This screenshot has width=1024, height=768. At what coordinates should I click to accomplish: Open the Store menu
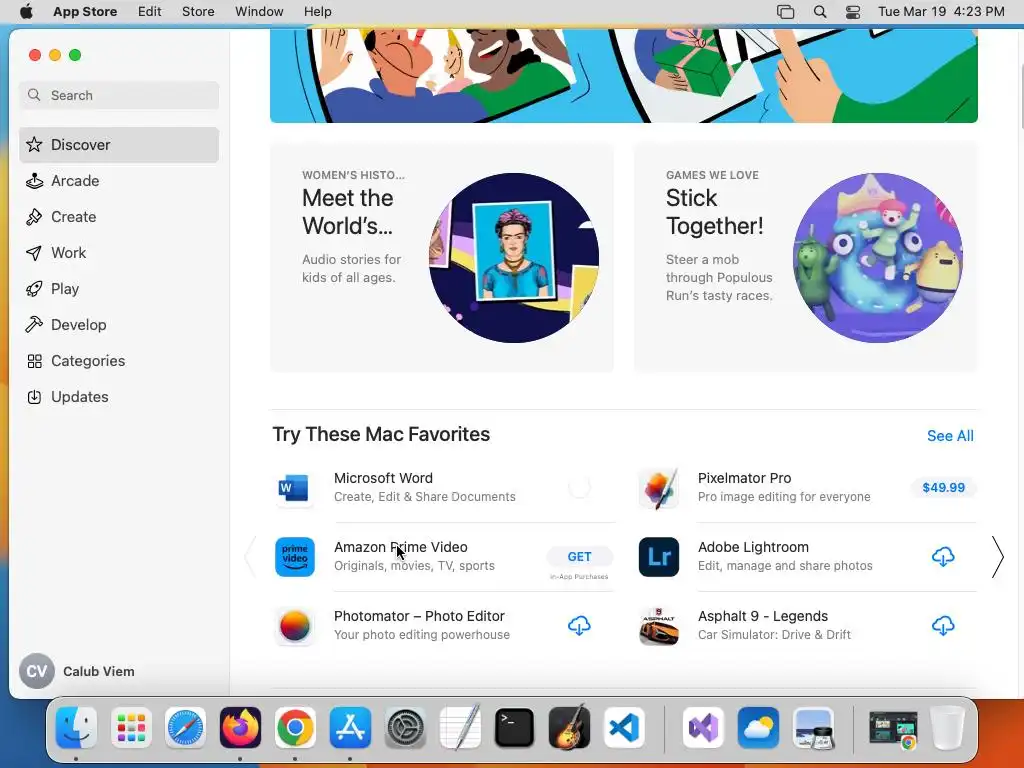(198, 12)
